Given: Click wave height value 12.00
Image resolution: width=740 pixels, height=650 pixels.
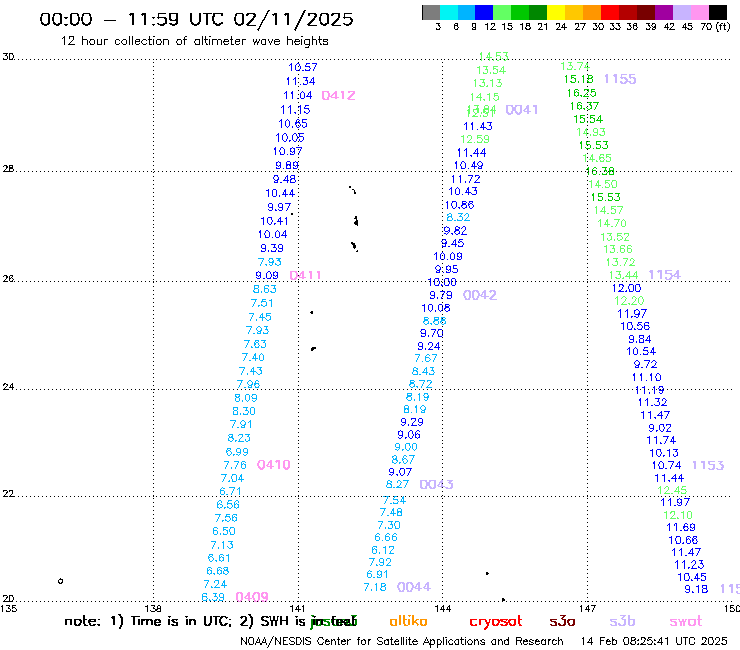Looking at the screenshot, I should [626, 288].
